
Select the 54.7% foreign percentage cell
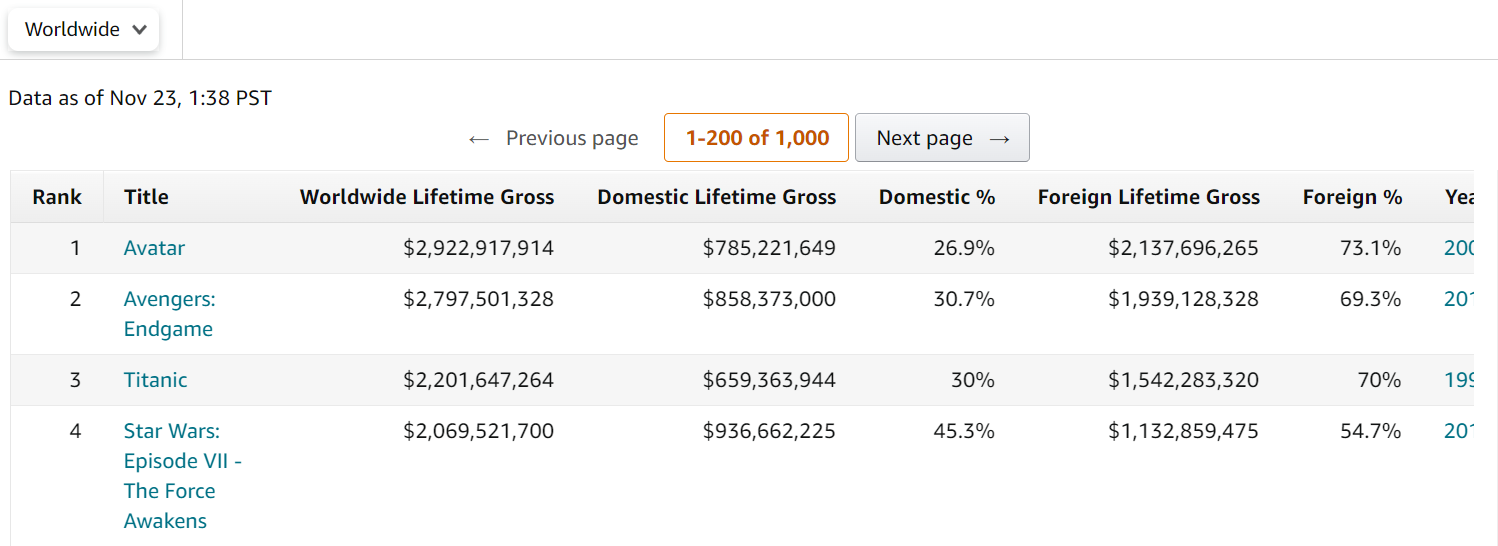1371,431
